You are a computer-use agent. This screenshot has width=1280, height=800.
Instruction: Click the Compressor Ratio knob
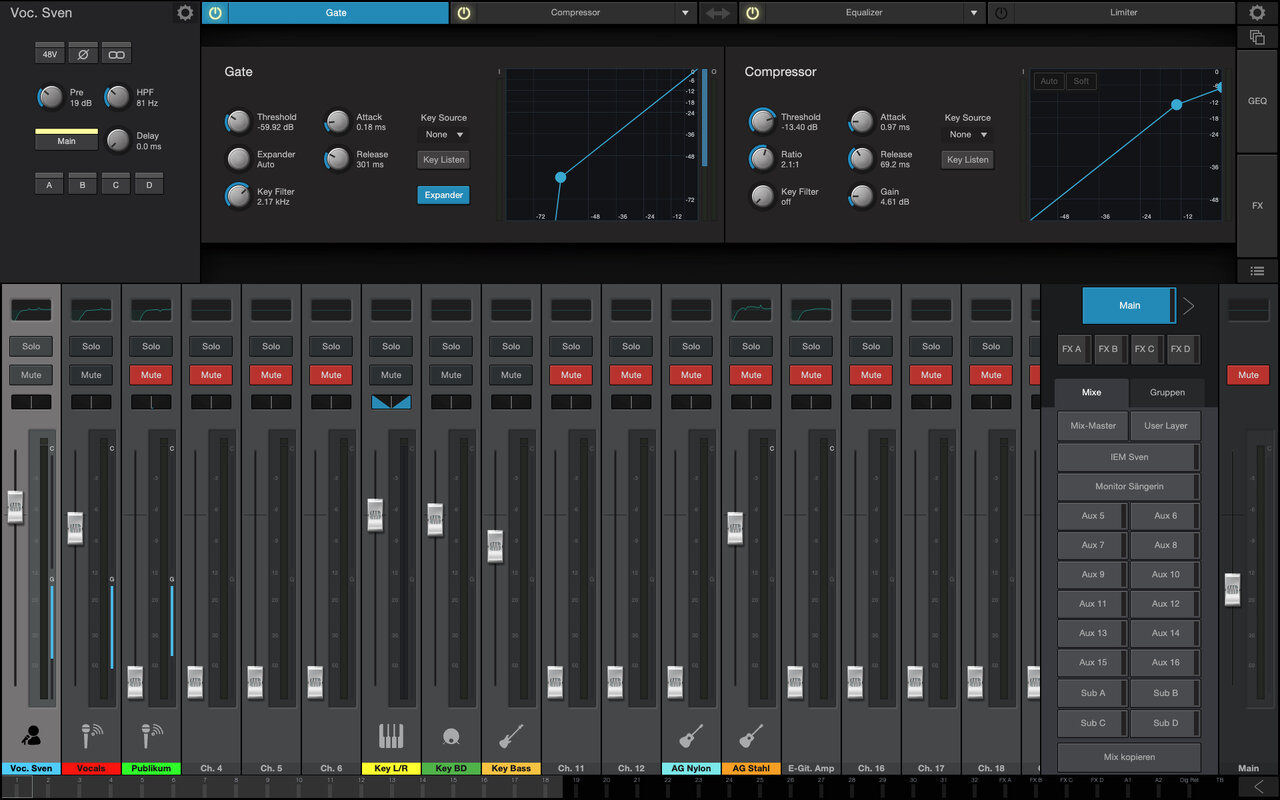click(762, 159)
